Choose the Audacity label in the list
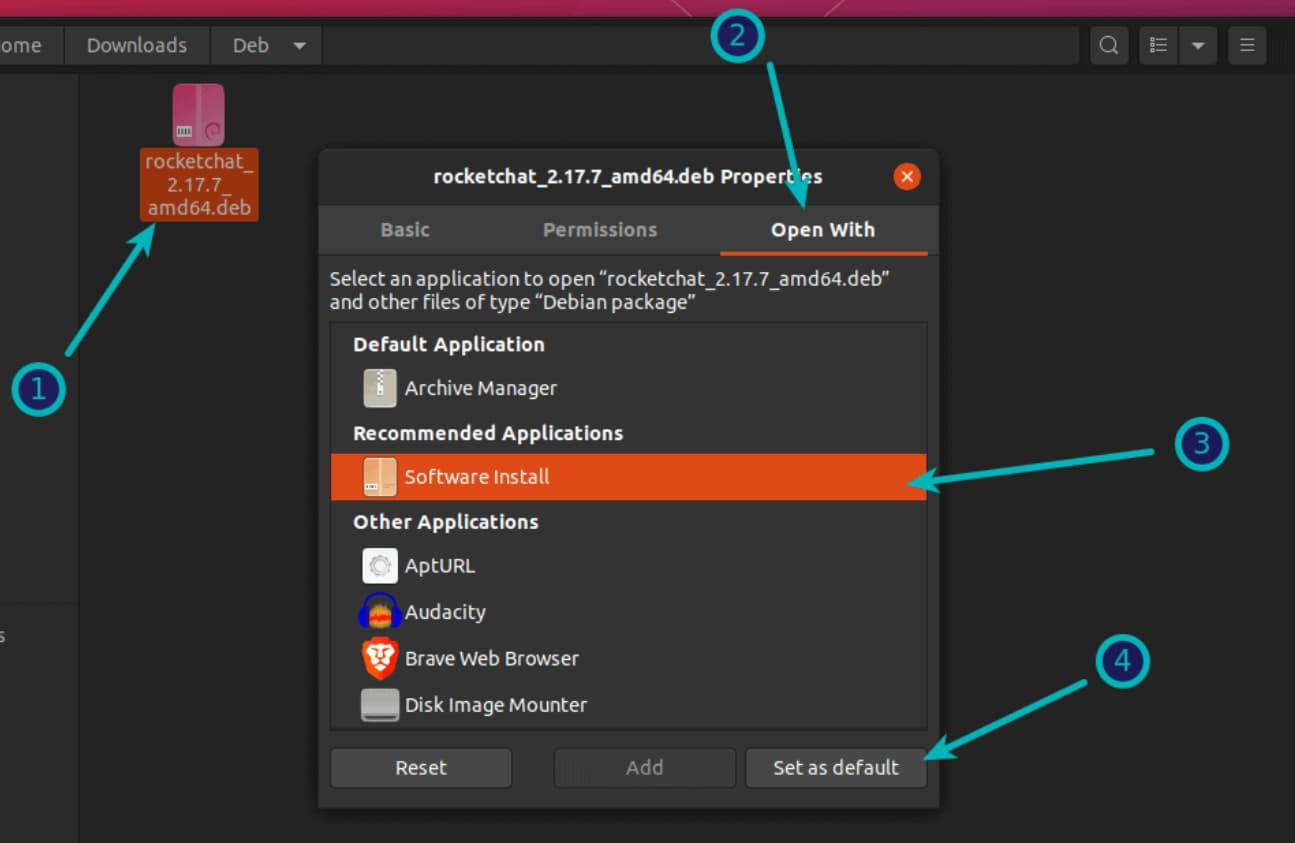This screenshot has width=1295, height=843. tap(445, 612)
